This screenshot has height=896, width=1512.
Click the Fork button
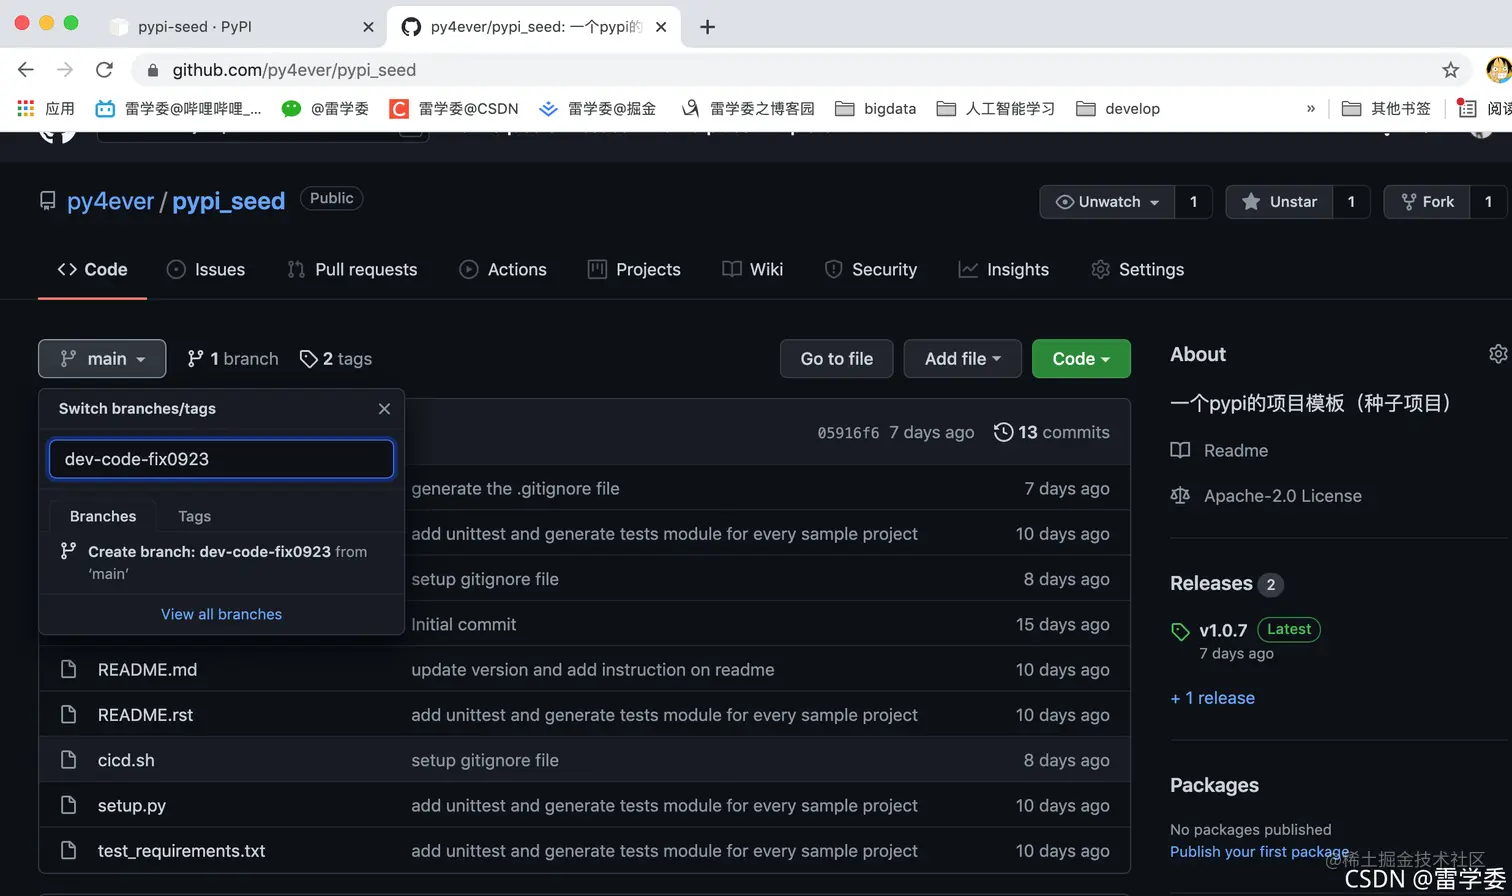1427,202
